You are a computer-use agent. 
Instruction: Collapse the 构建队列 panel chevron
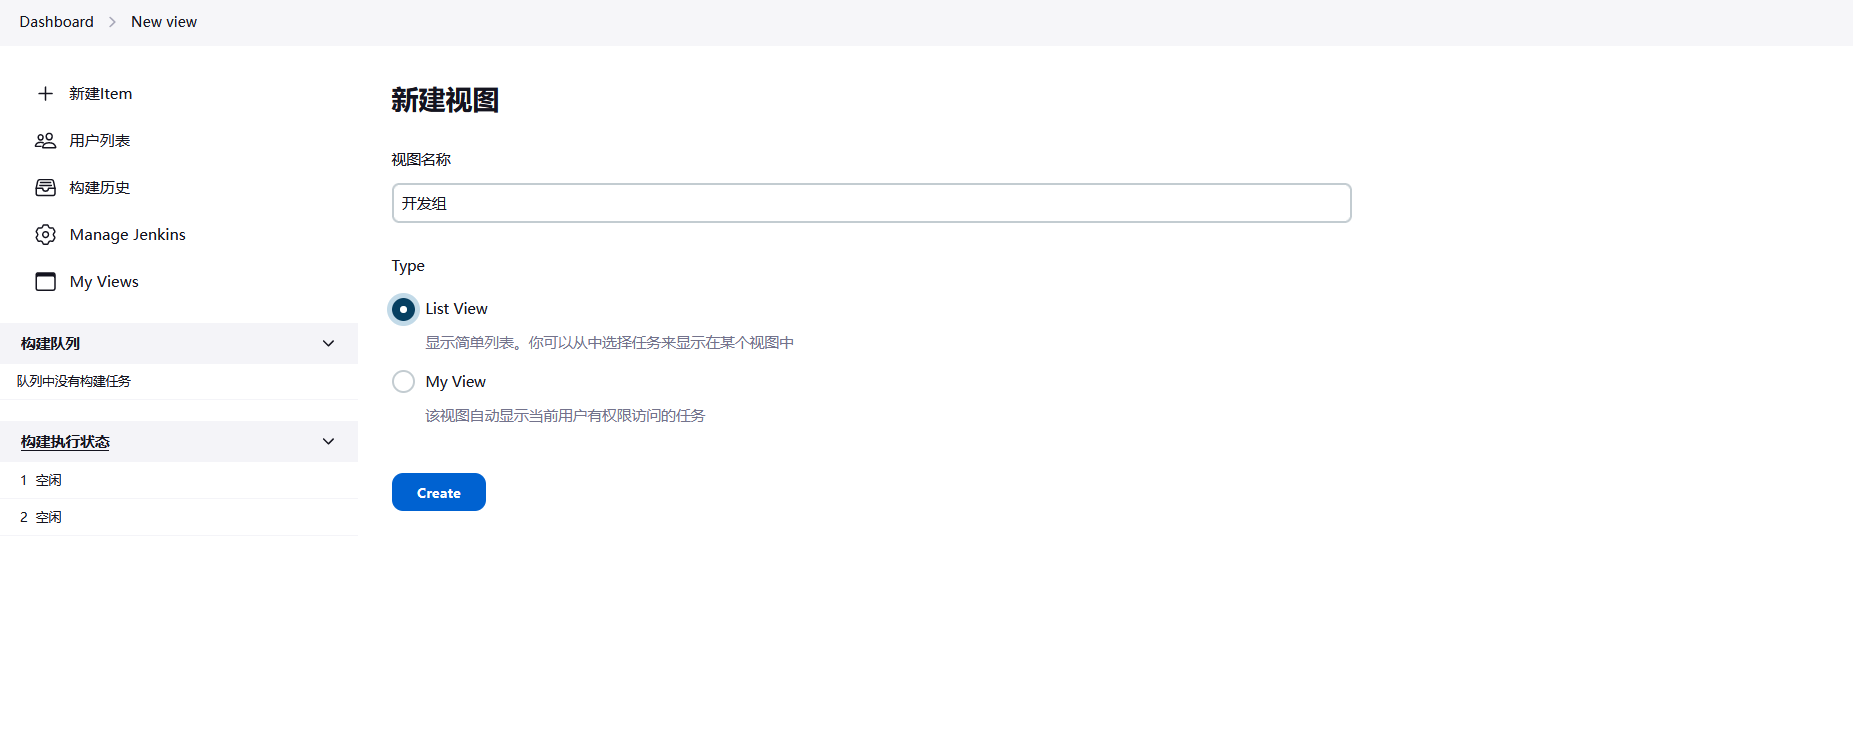tap(328, 343)
